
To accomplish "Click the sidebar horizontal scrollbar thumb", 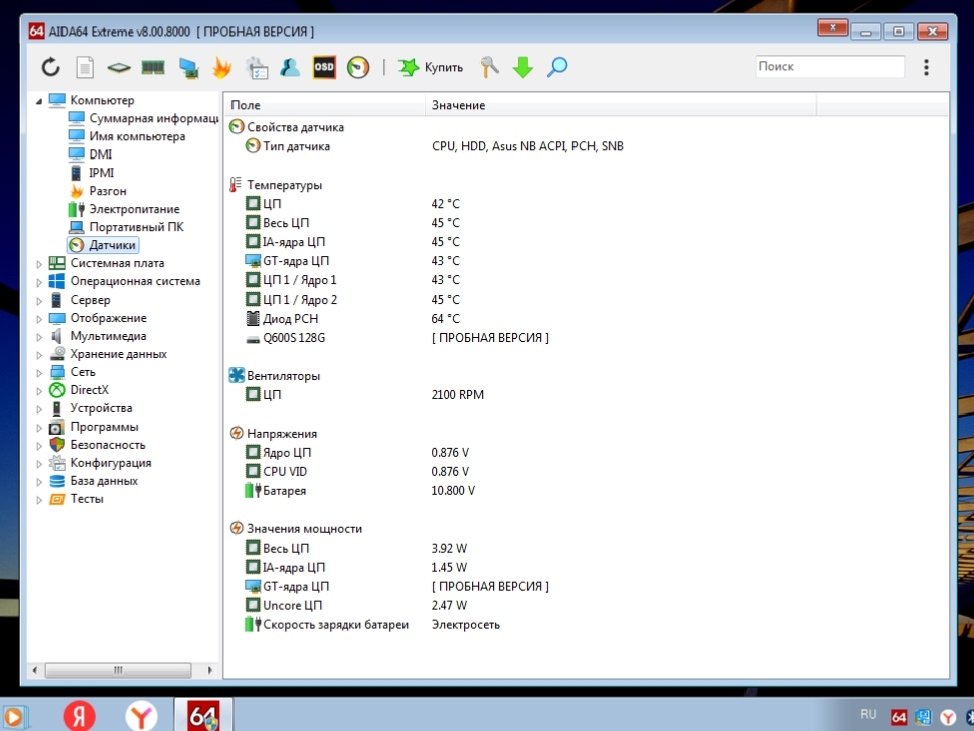I will [x=118, y=670].
